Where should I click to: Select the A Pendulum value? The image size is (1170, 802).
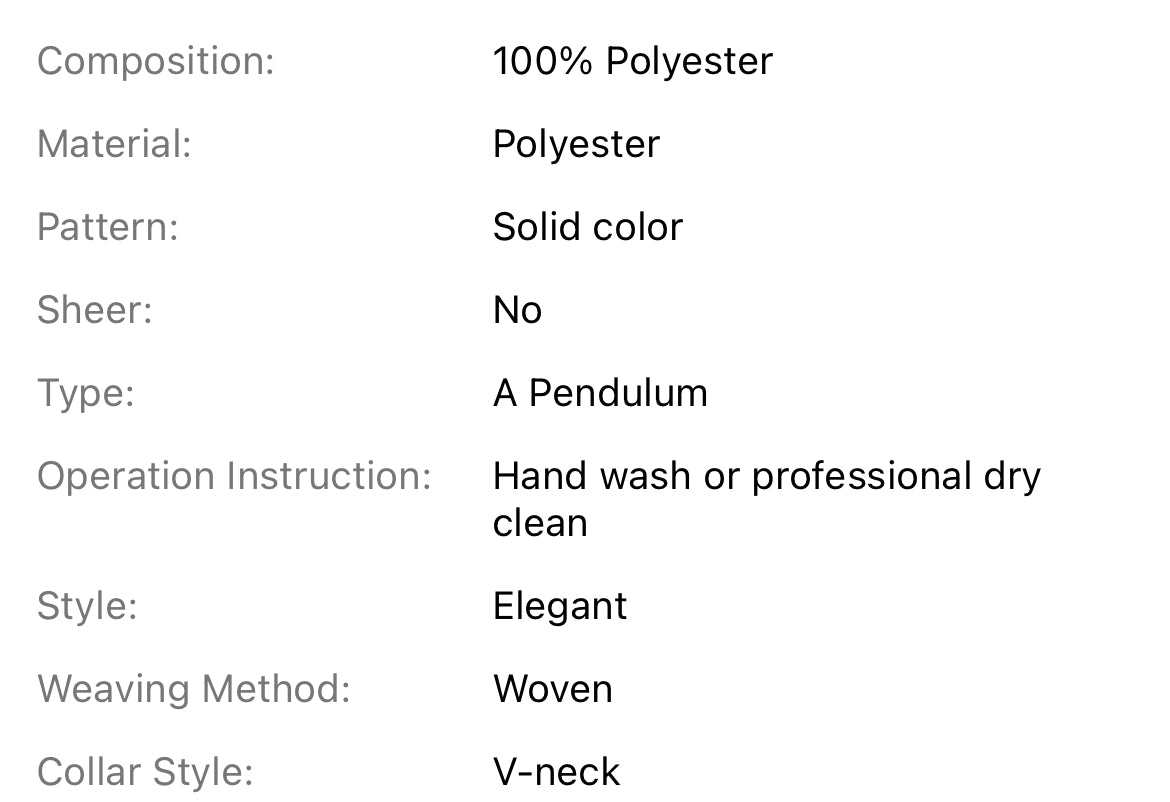click(600, 393)
